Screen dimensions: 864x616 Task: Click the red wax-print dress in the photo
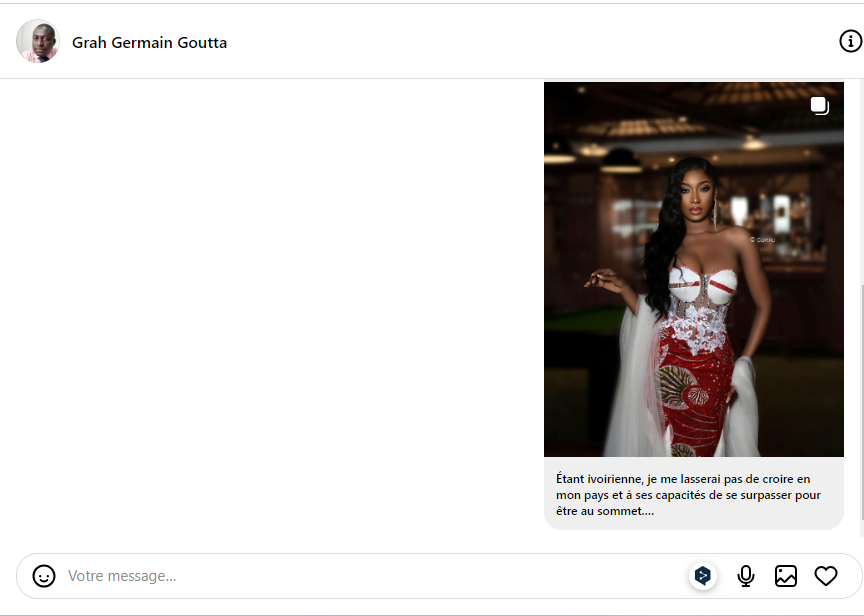click(695, 397)
